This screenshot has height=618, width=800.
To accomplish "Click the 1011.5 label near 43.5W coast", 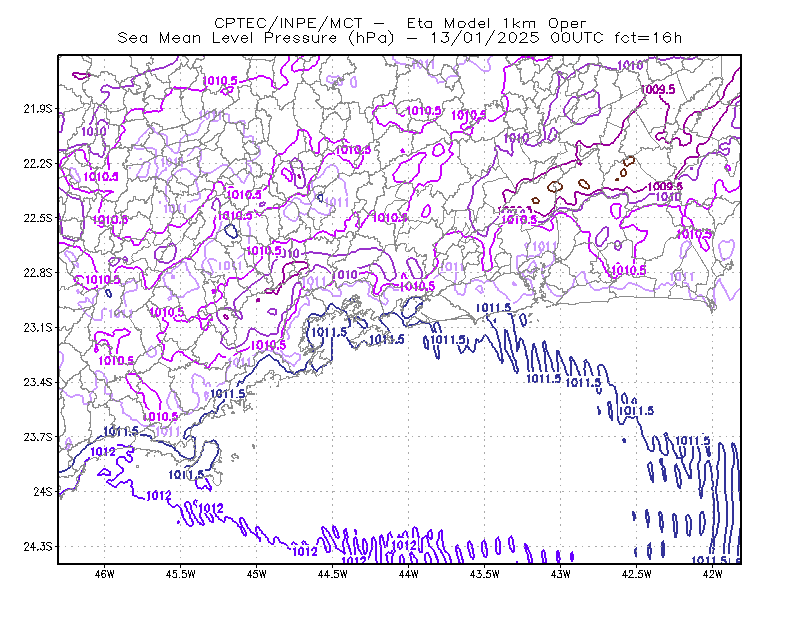I will (x=493, y=307).
